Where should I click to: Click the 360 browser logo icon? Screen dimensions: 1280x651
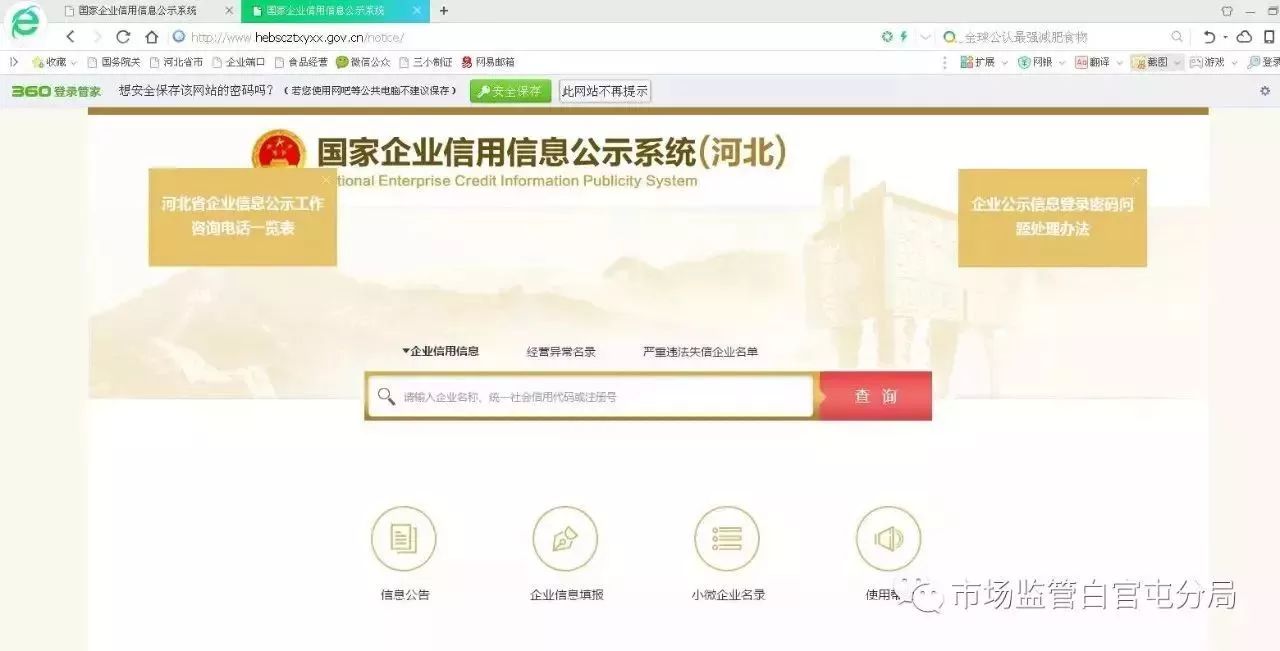click(x=25, y=22)
